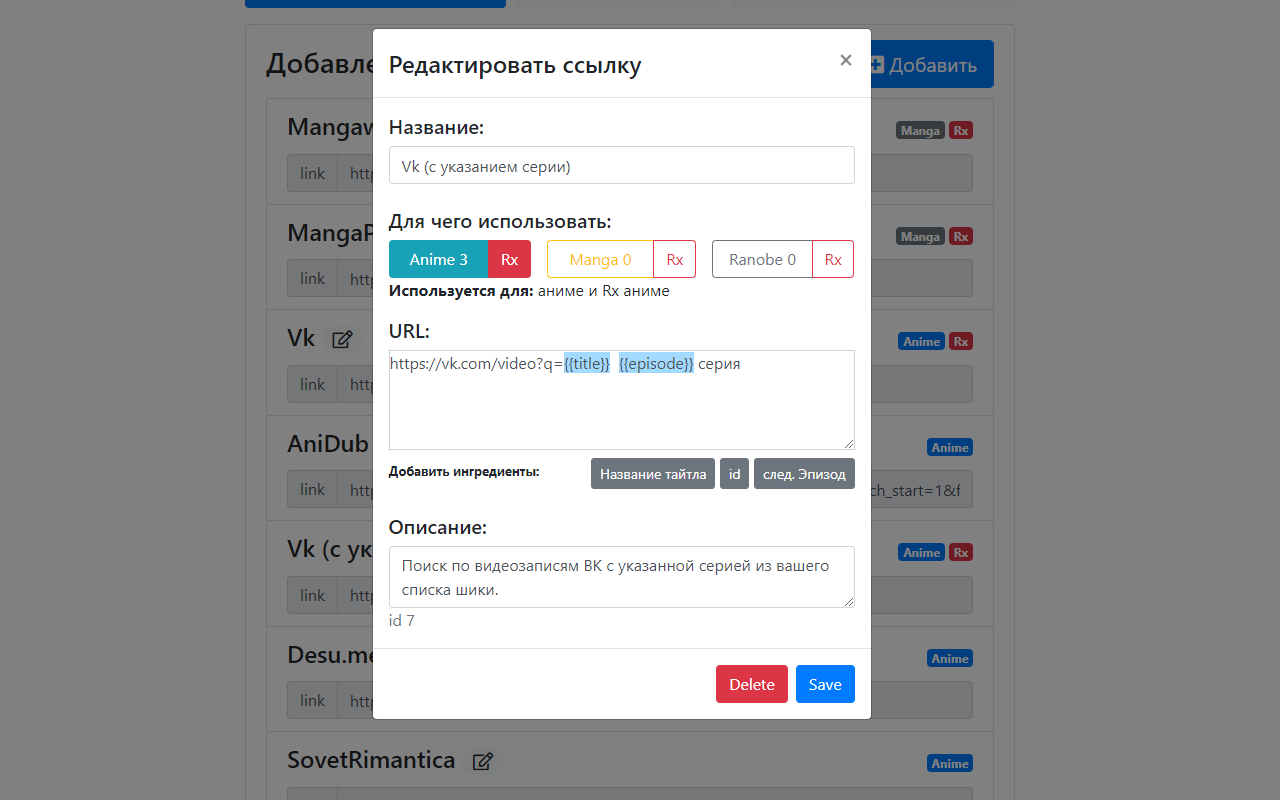Close the edit link dialog
This screenshot has height=800, width=1280.
846,60
